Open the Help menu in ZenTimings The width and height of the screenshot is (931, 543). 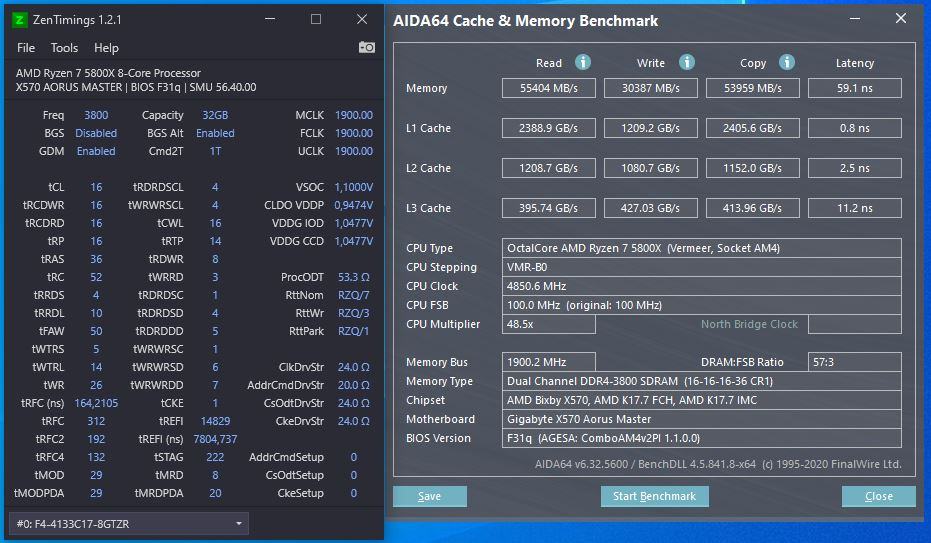[106, 48]
